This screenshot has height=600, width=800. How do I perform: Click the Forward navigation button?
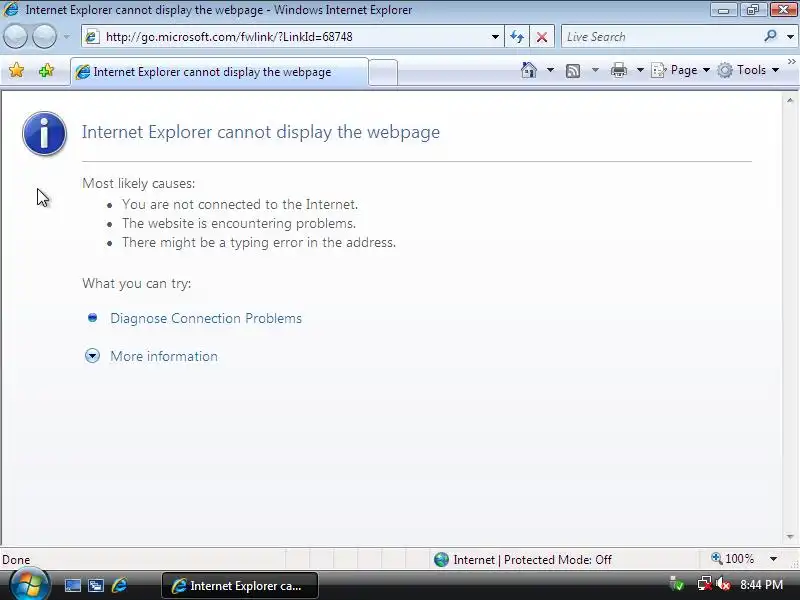[x=44, y=37]
